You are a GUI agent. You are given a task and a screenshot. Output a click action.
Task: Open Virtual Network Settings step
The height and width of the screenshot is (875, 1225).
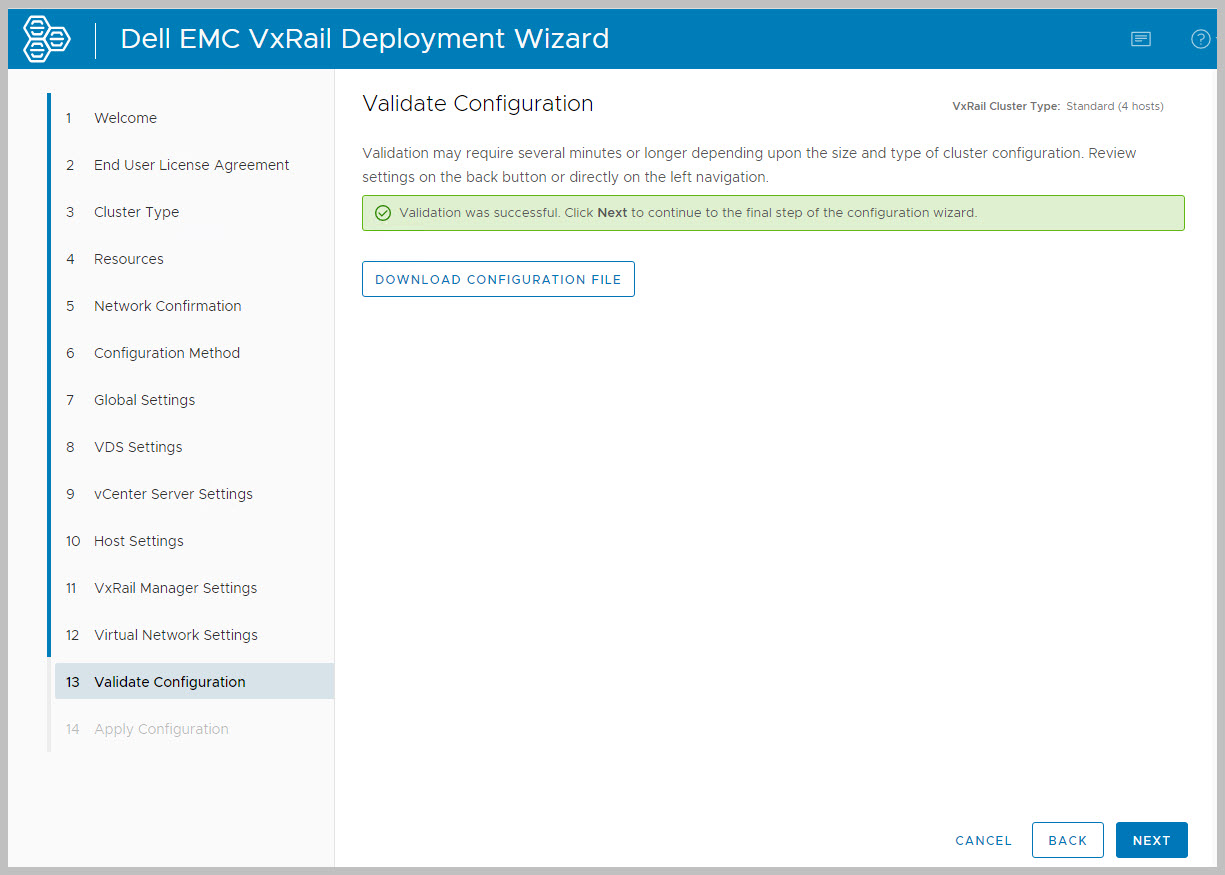[175, 635]
